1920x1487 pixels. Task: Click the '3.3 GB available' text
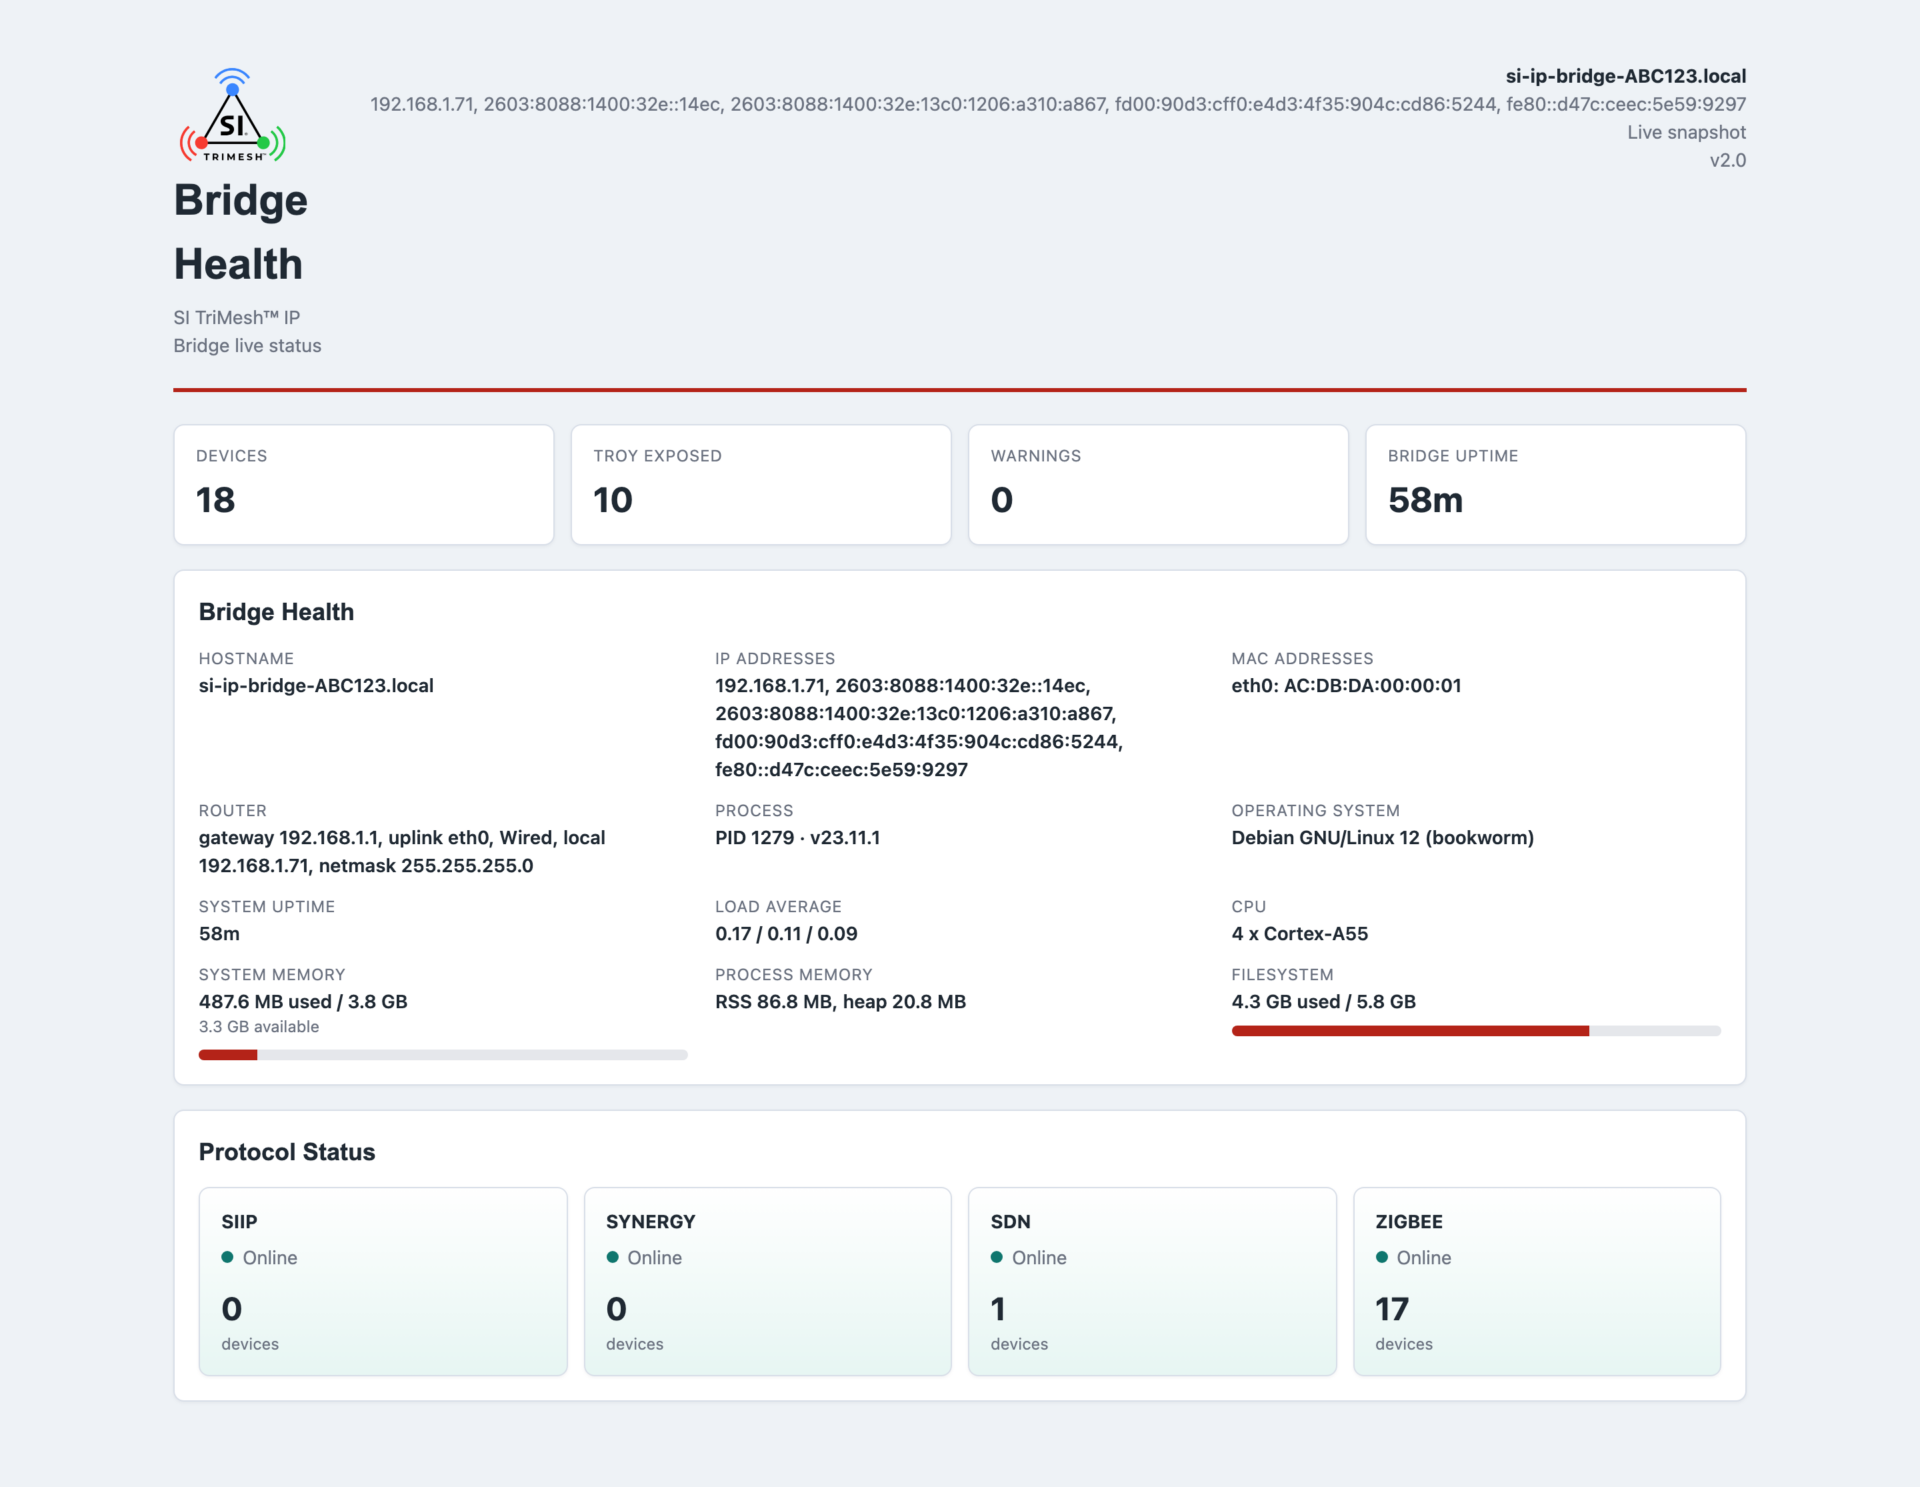click(259, 1027)
